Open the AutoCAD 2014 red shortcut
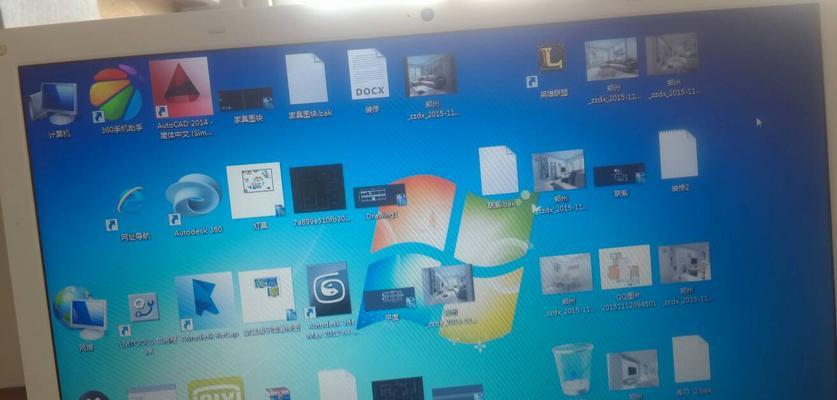This screenshot has height=400, width=837. tap(181, 88)
